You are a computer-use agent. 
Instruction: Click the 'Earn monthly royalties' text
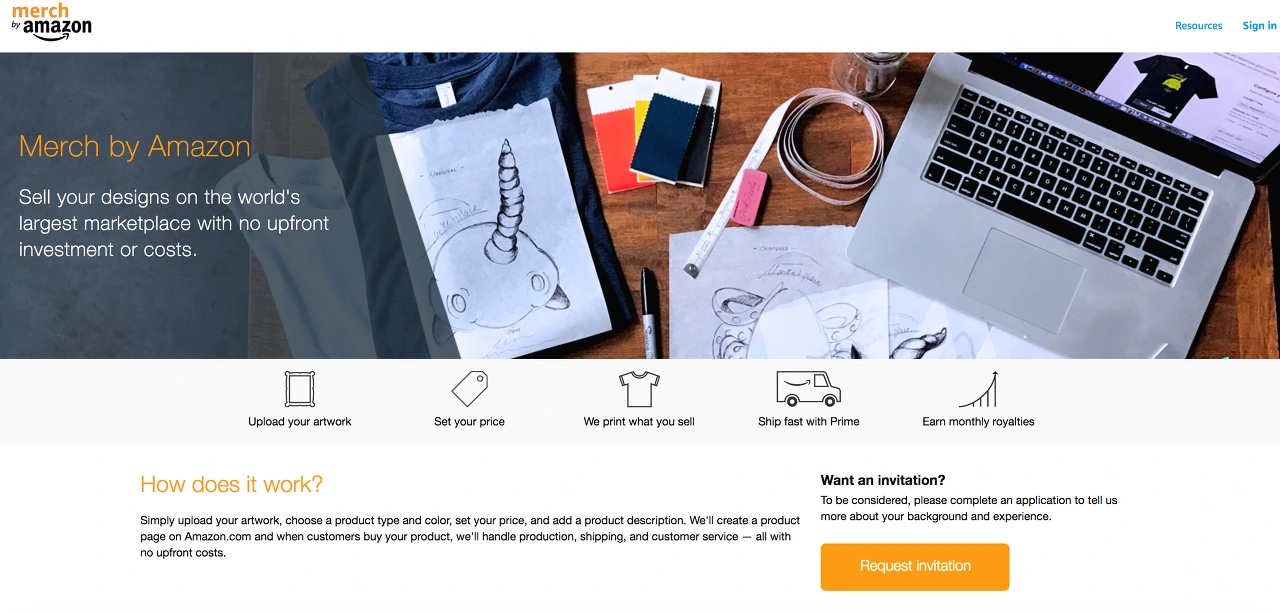tap(978, 422)
